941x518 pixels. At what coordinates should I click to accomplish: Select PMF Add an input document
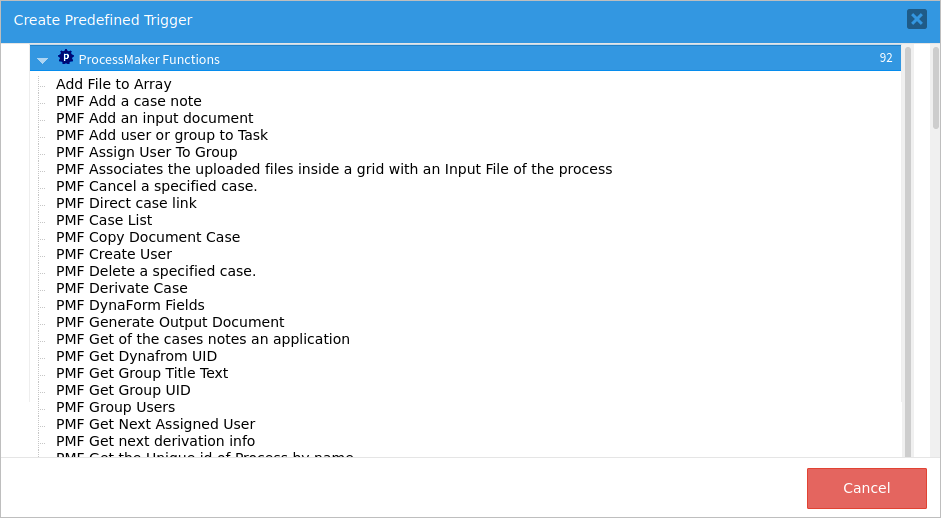pyautogui.click(x=154, y=118)
